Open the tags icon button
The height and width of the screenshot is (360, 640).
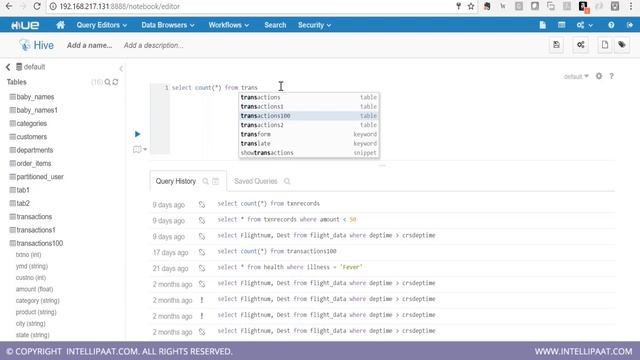pos(622,45)
